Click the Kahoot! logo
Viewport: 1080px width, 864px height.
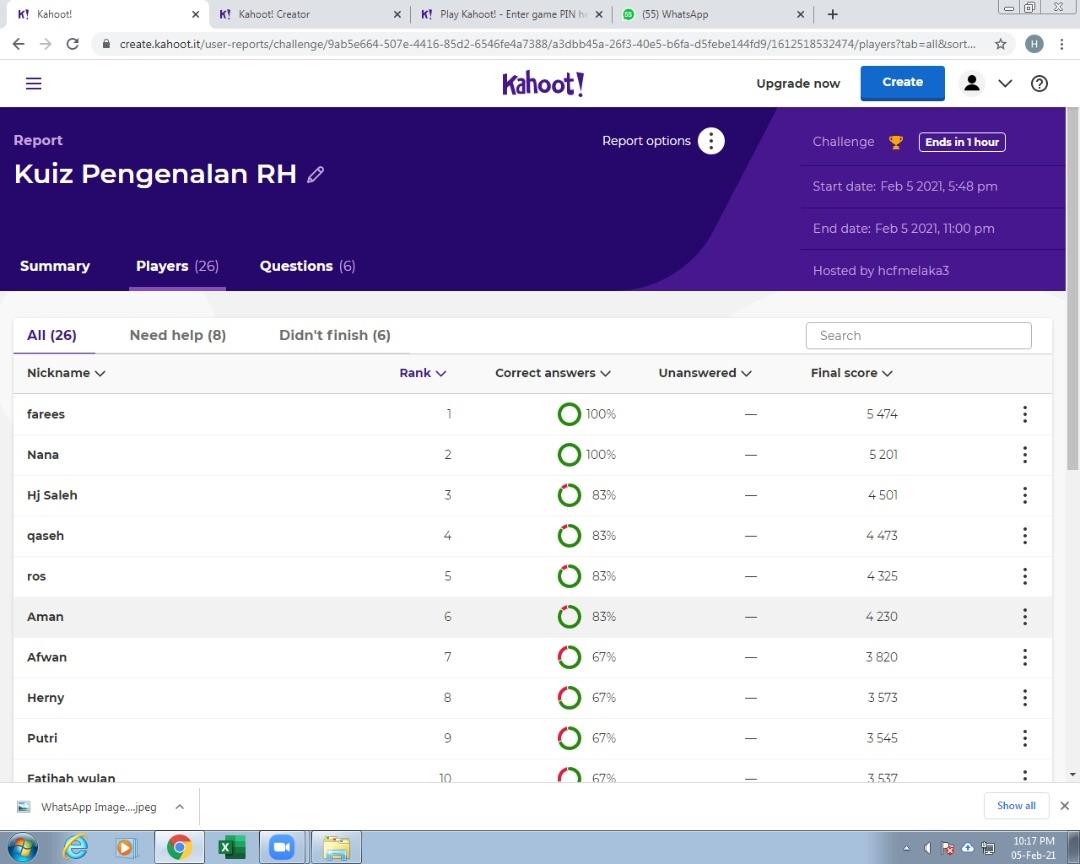click(x=543, y=84)
